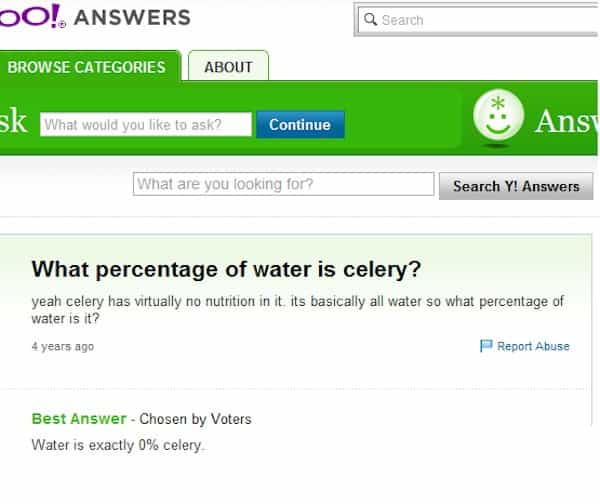This screenshot has width=600, height=504.
Task: Focus the "What are you looking for?" field
Action: [283, 184]
